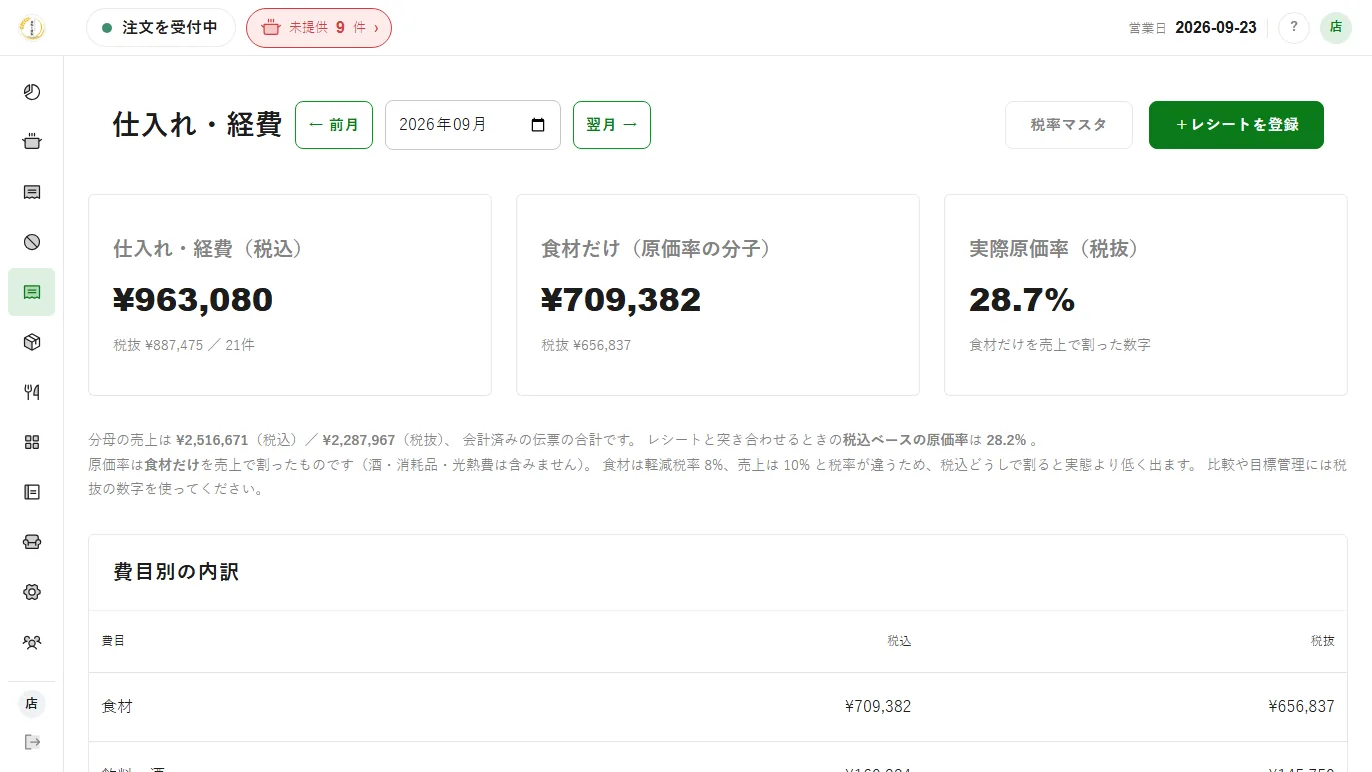This screenshot has width=1372, height=772.
Task: Click the 28.2% tax-included cost rate text
Action: pos(1006,440)
